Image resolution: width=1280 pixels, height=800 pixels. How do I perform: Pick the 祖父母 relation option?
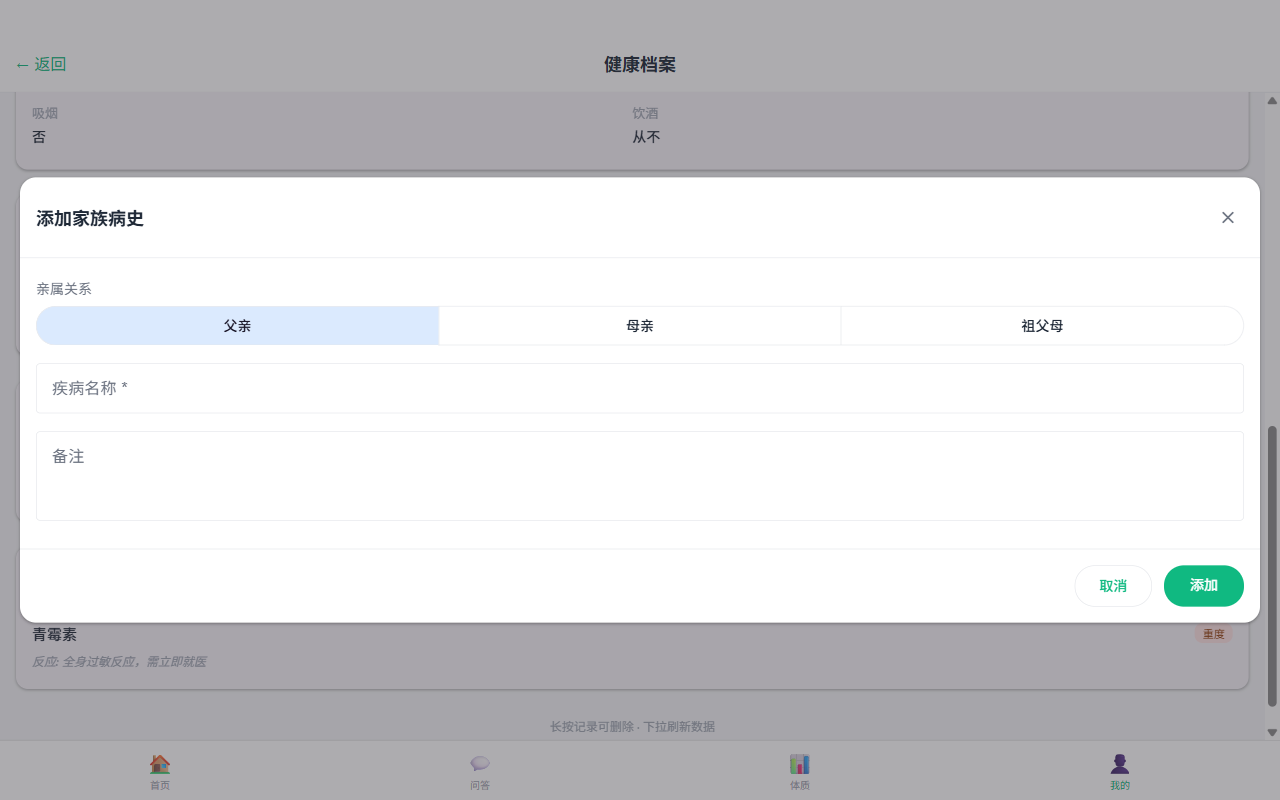click(x=1042, y=326)
